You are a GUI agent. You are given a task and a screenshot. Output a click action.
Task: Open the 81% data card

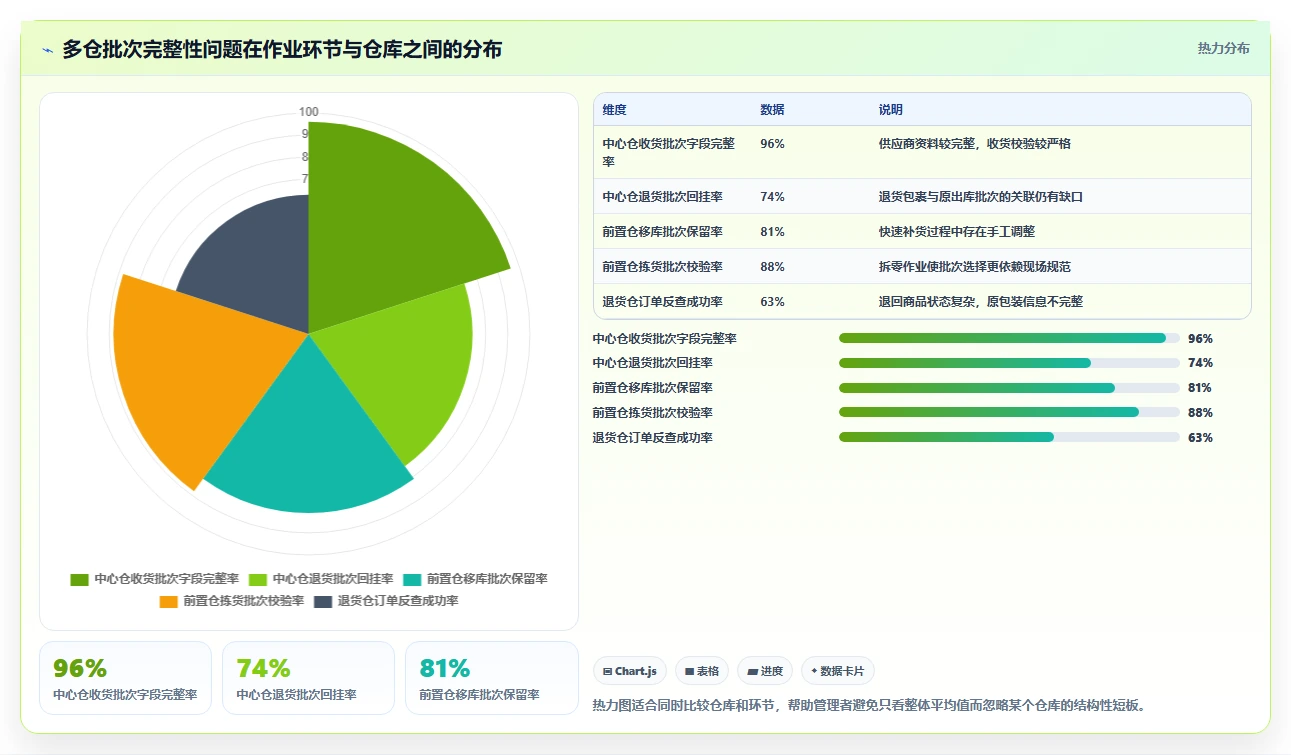tap(492, 678)
